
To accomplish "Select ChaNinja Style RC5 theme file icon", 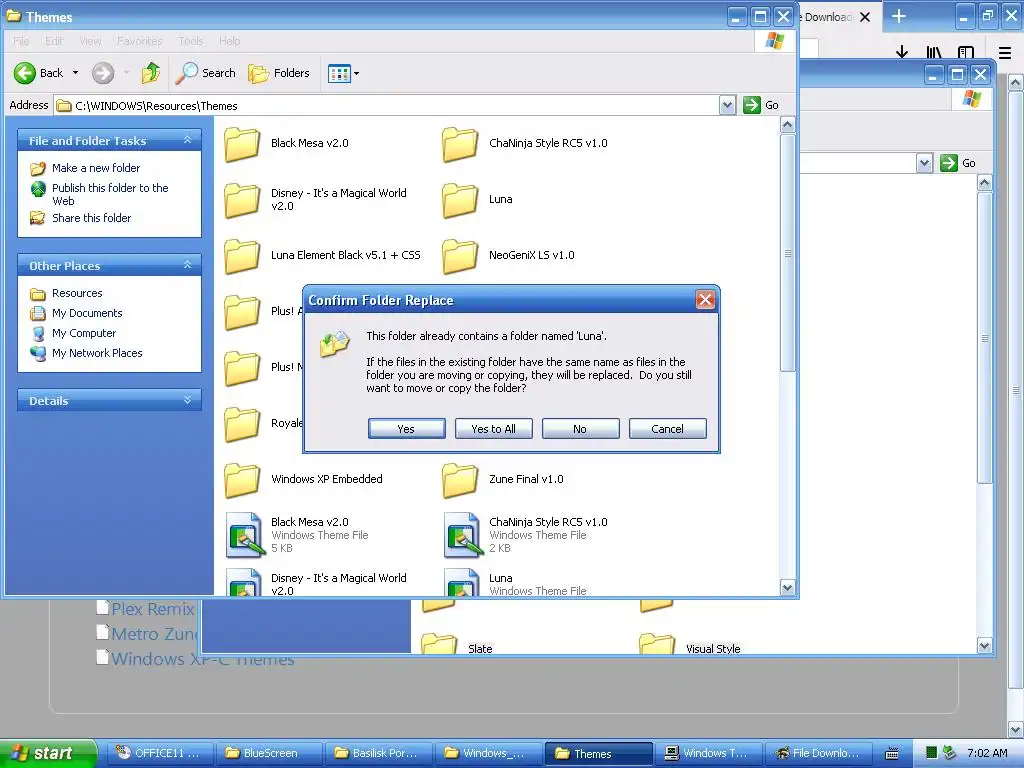I will [462, 535].
